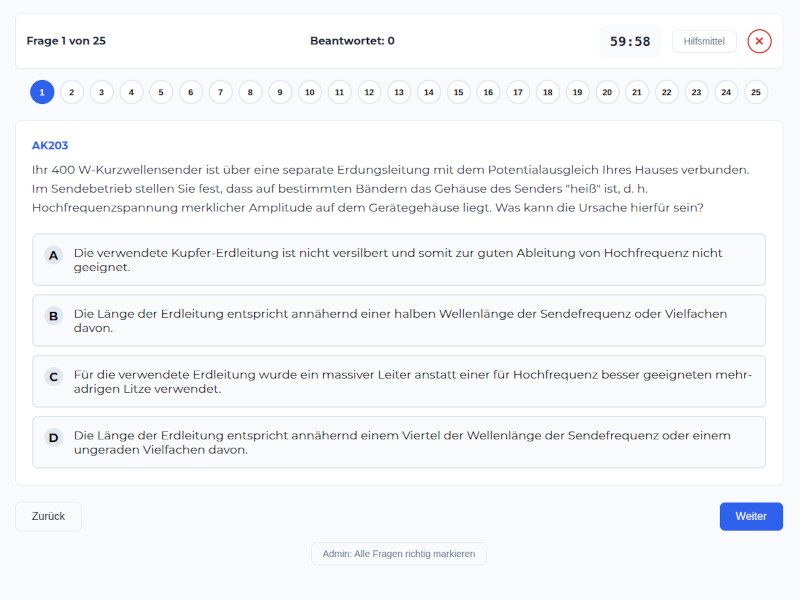Exit the exam via the red X

[x=758, y=41]
